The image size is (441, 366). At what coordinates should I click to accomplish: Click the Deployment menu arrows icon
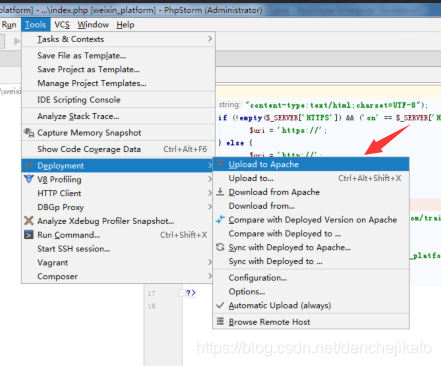(x=29, y=165)
